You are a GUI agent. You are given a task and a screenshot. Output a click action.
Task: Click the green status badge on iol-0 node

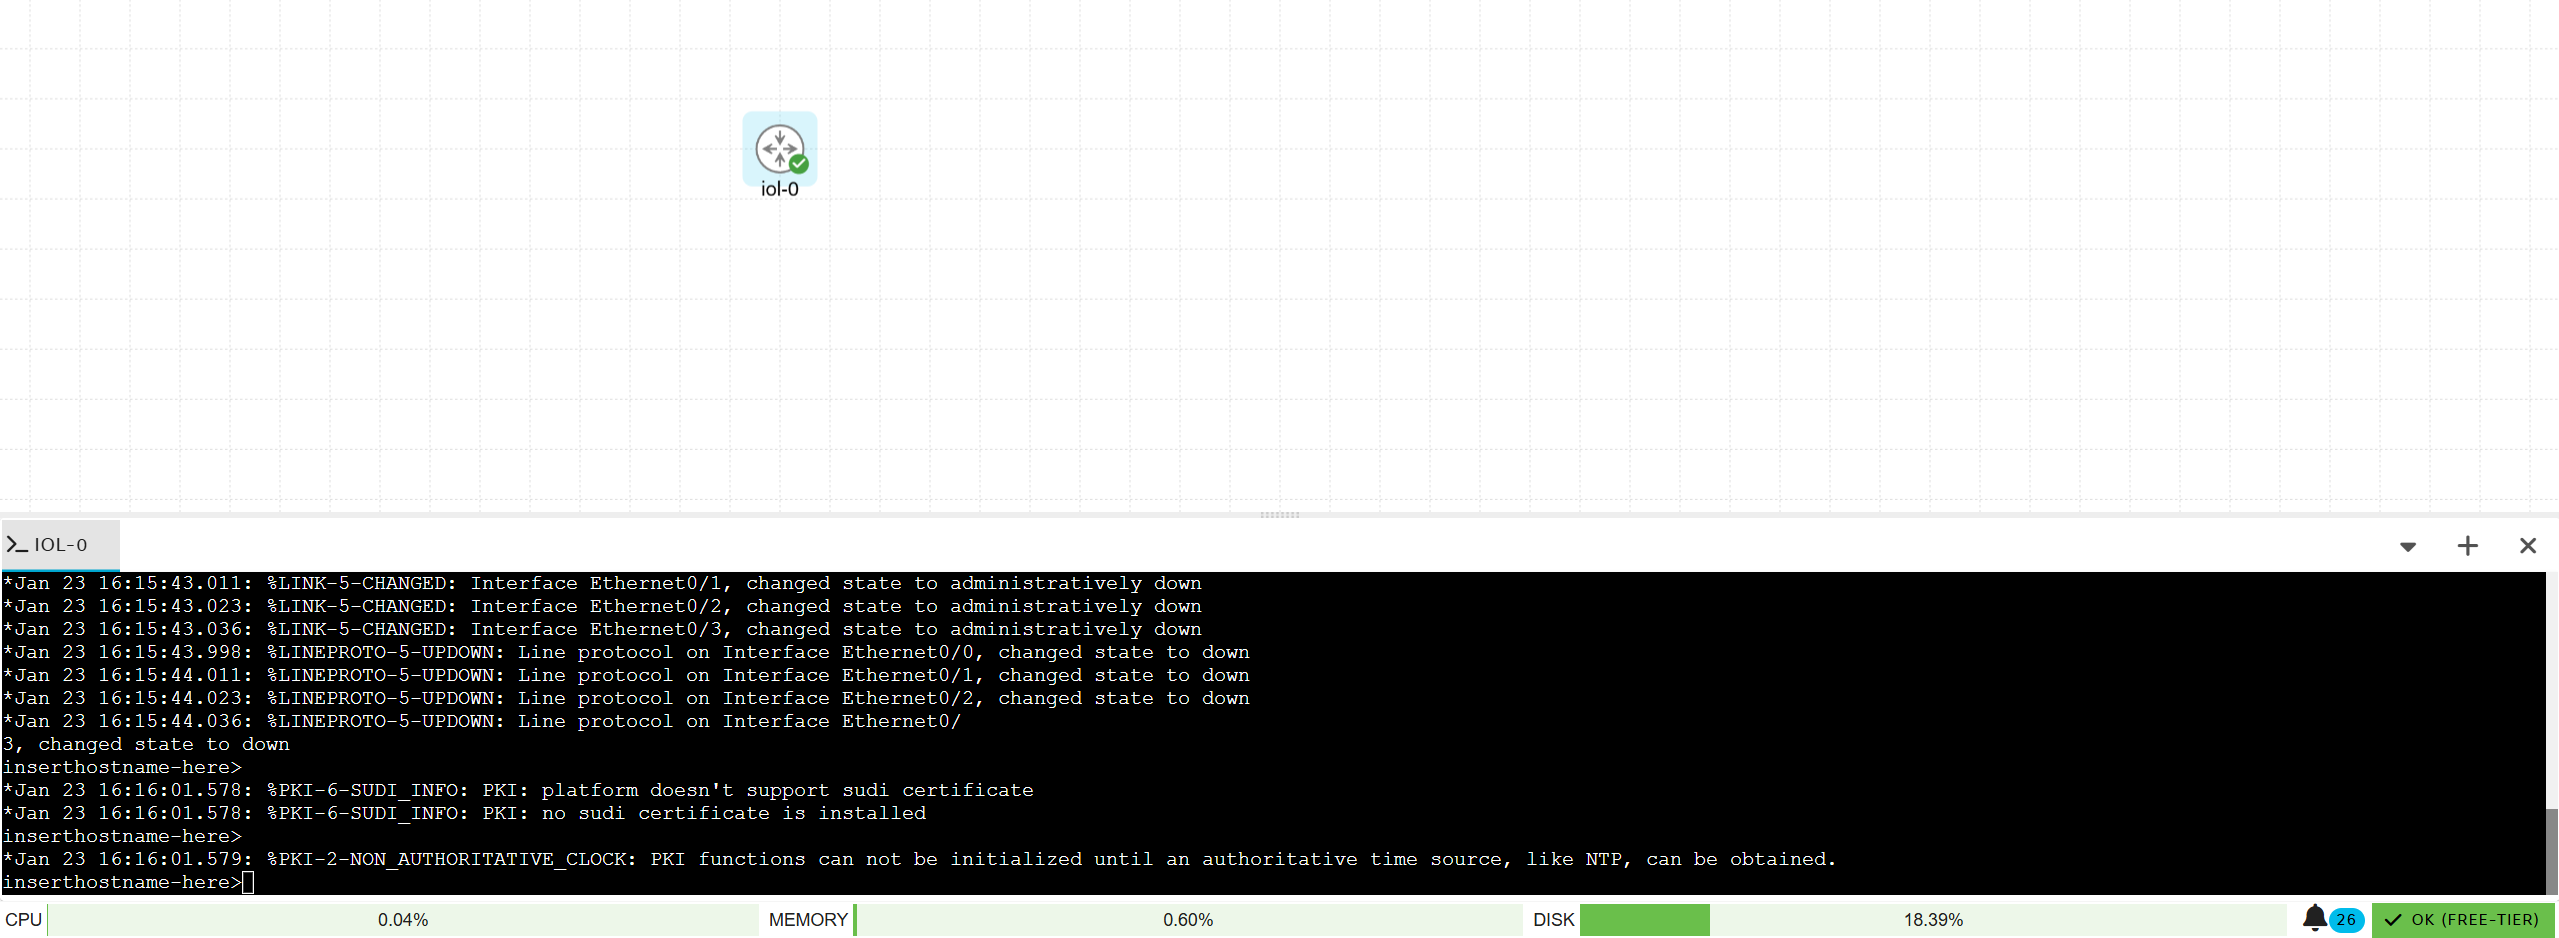pyautogui.click(x=797, y=163)
